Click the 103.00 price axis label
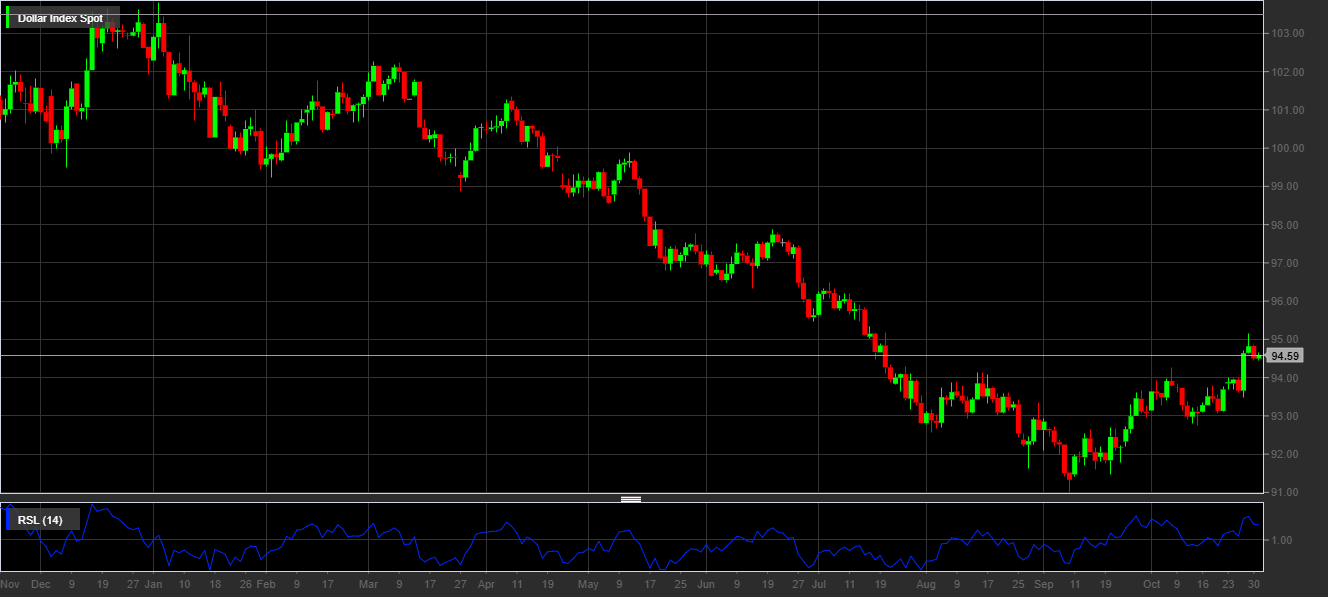 tap(1287, 34)
